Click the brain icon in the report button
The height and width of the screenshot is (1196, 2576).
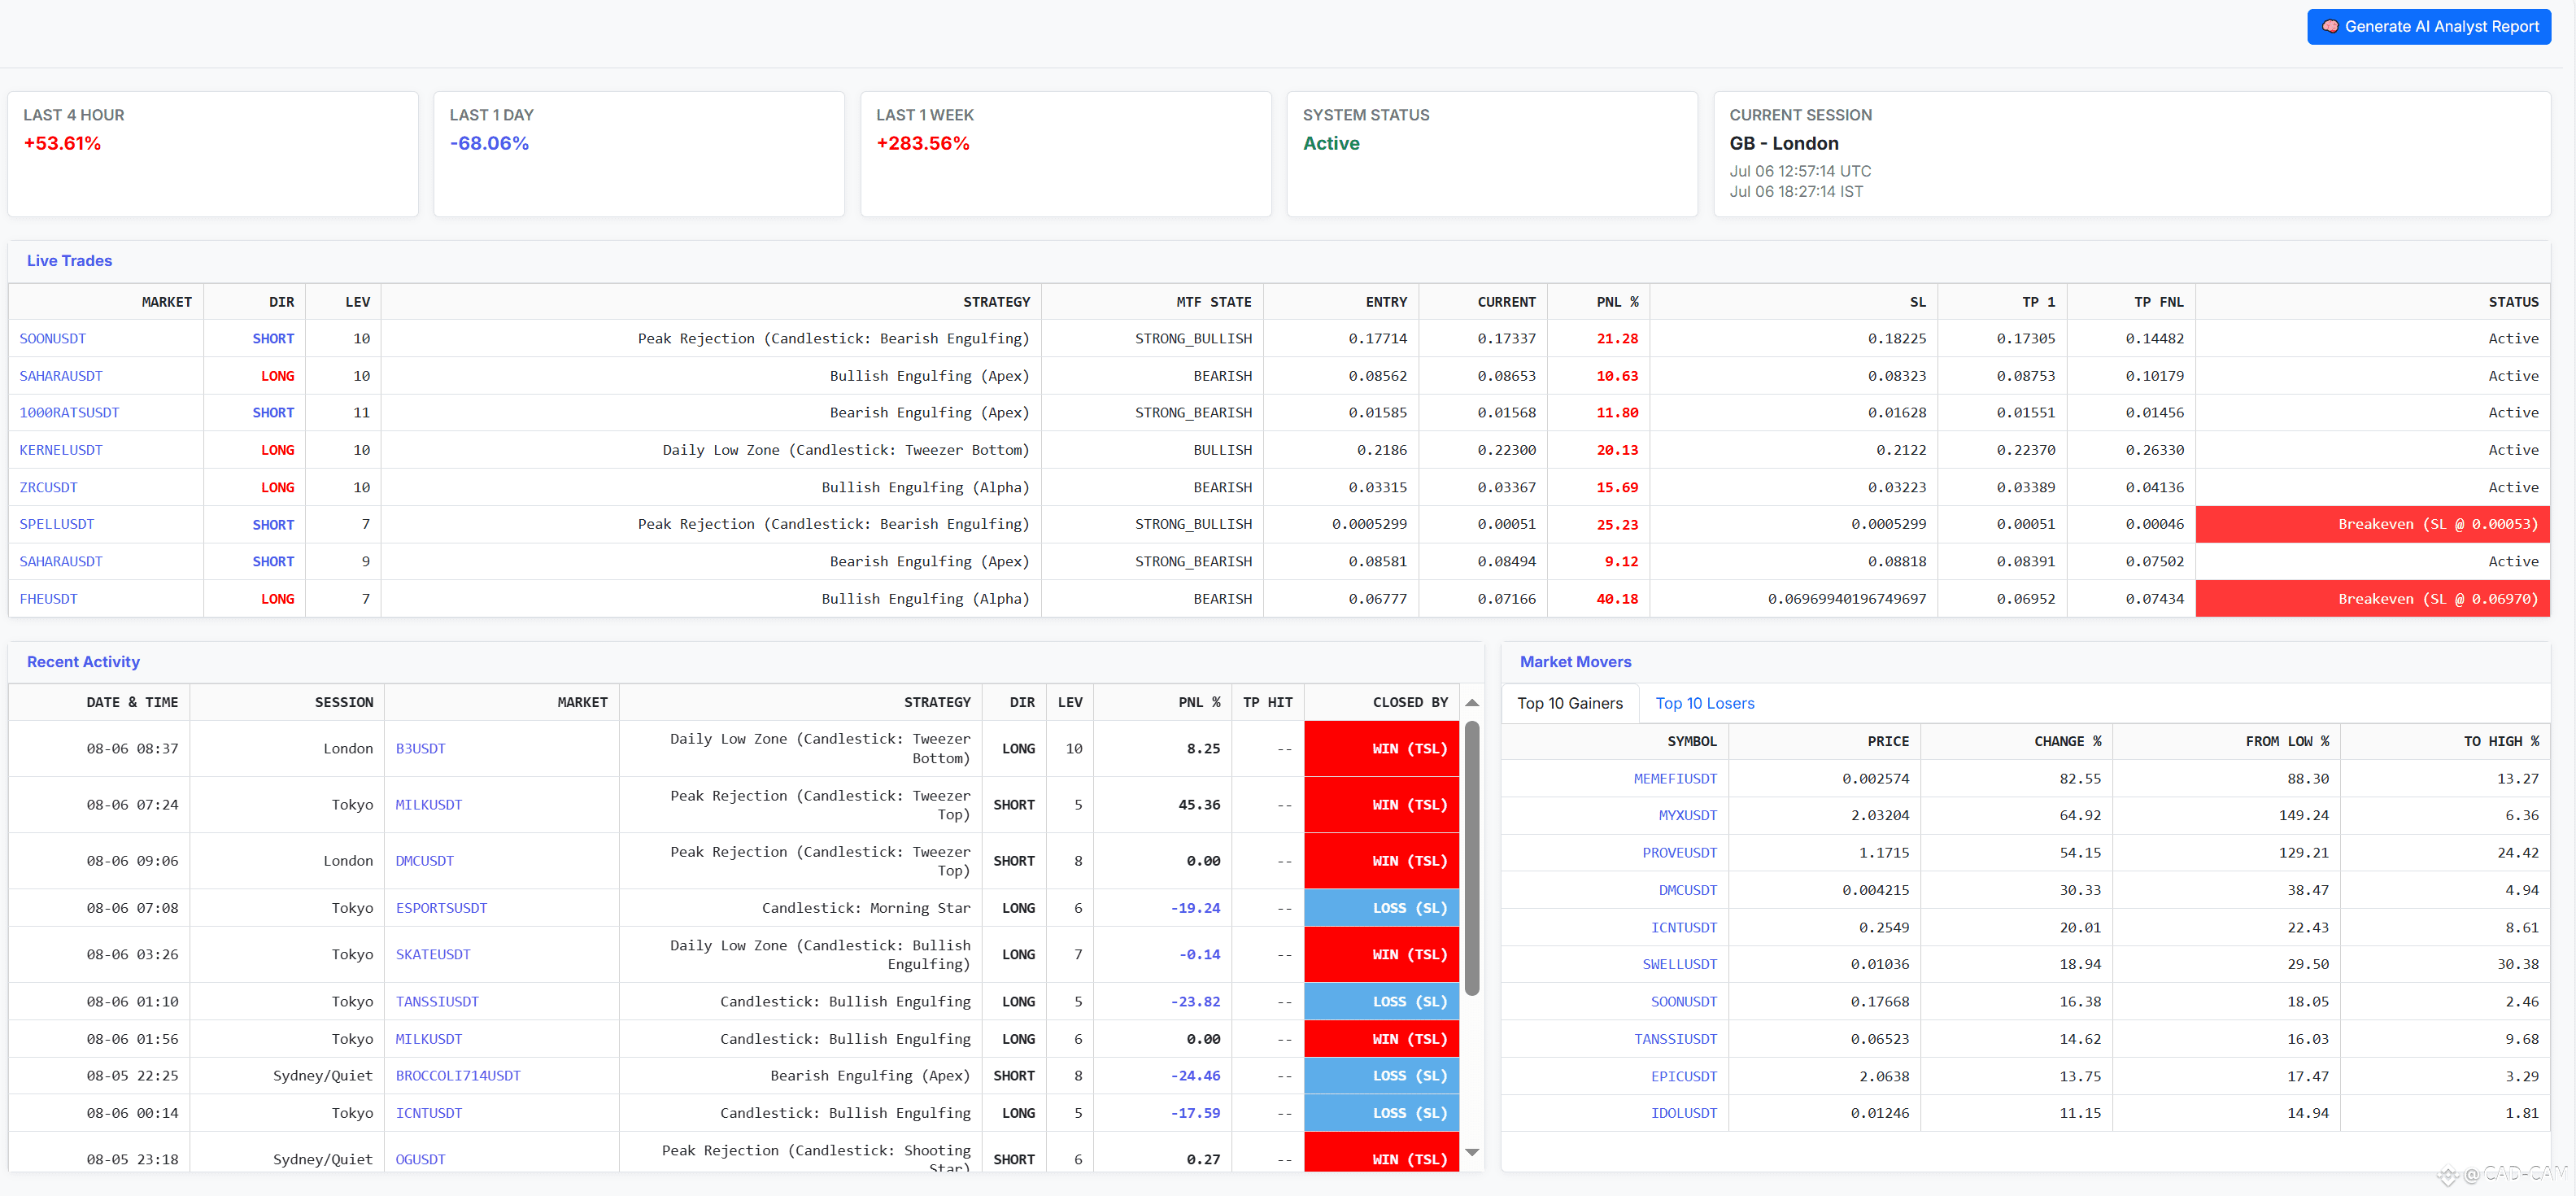(2330, 27)
